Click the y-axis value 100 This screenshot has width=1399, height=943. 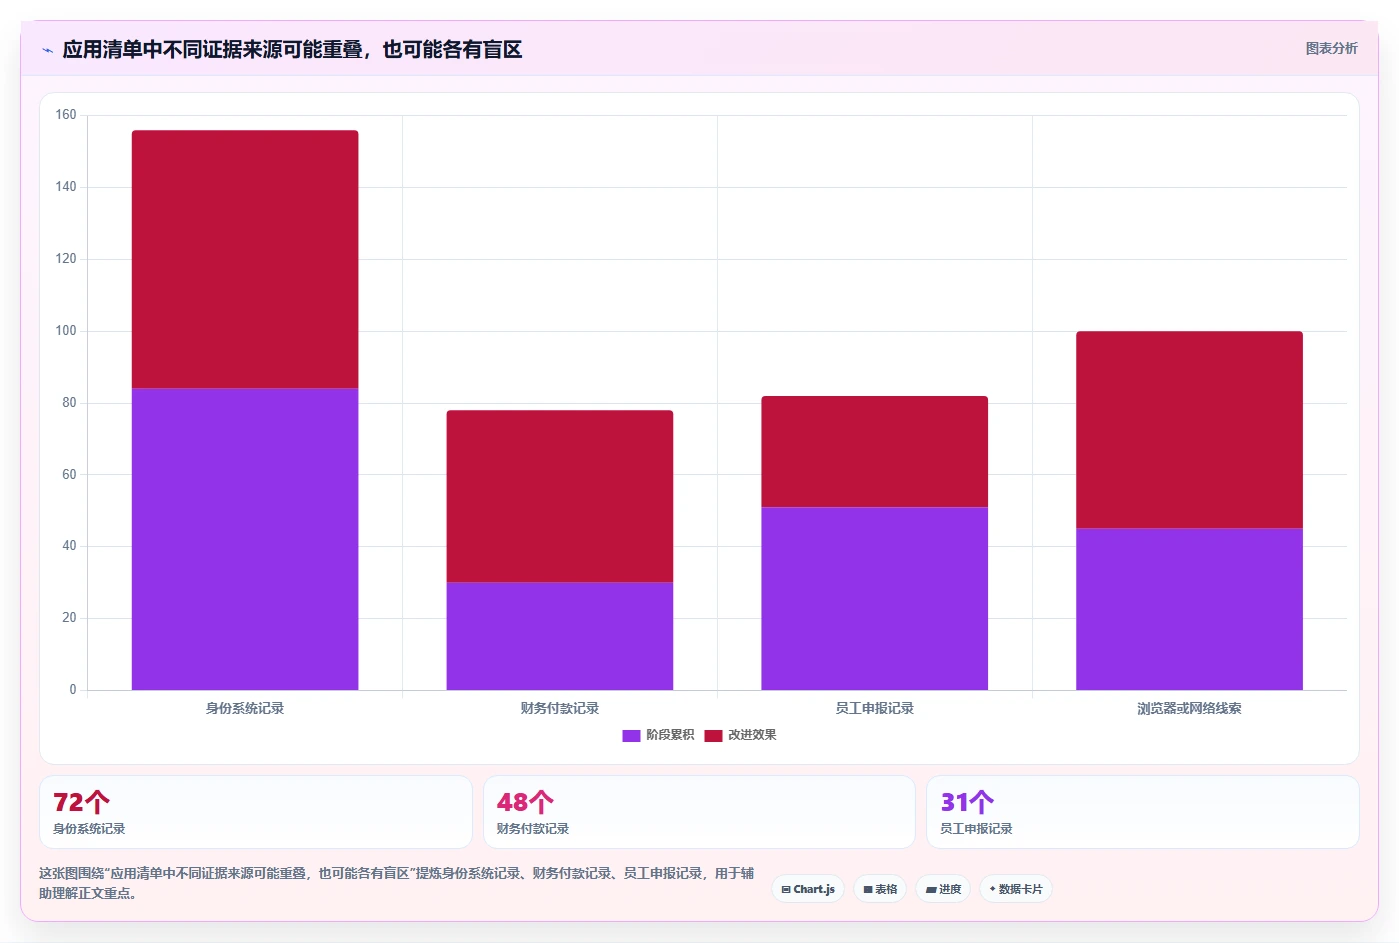pyautogui.click(x=66, y=331)
